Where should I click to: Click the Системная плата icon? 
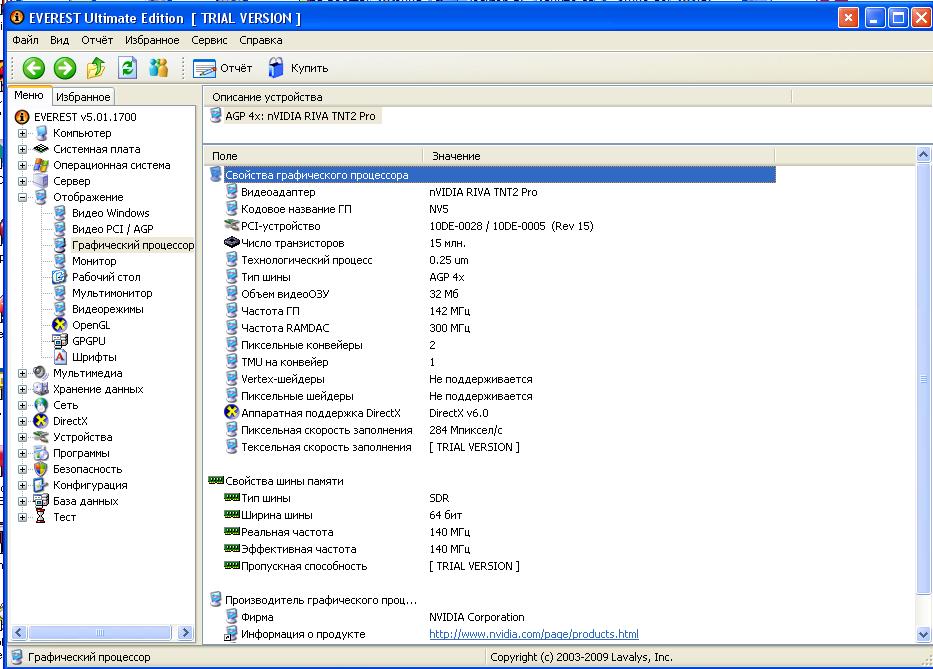40,149
